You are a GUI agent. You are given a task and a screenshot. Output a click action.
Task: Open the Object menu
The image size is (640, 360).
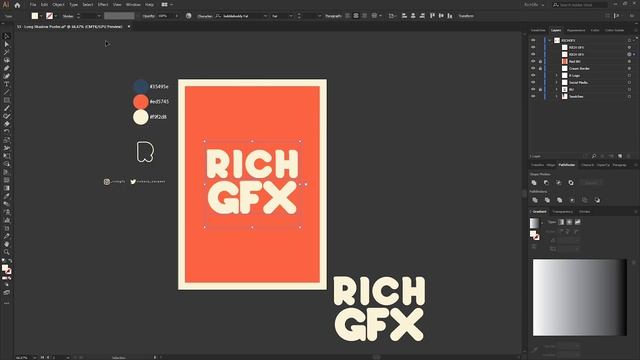point(58,4)
